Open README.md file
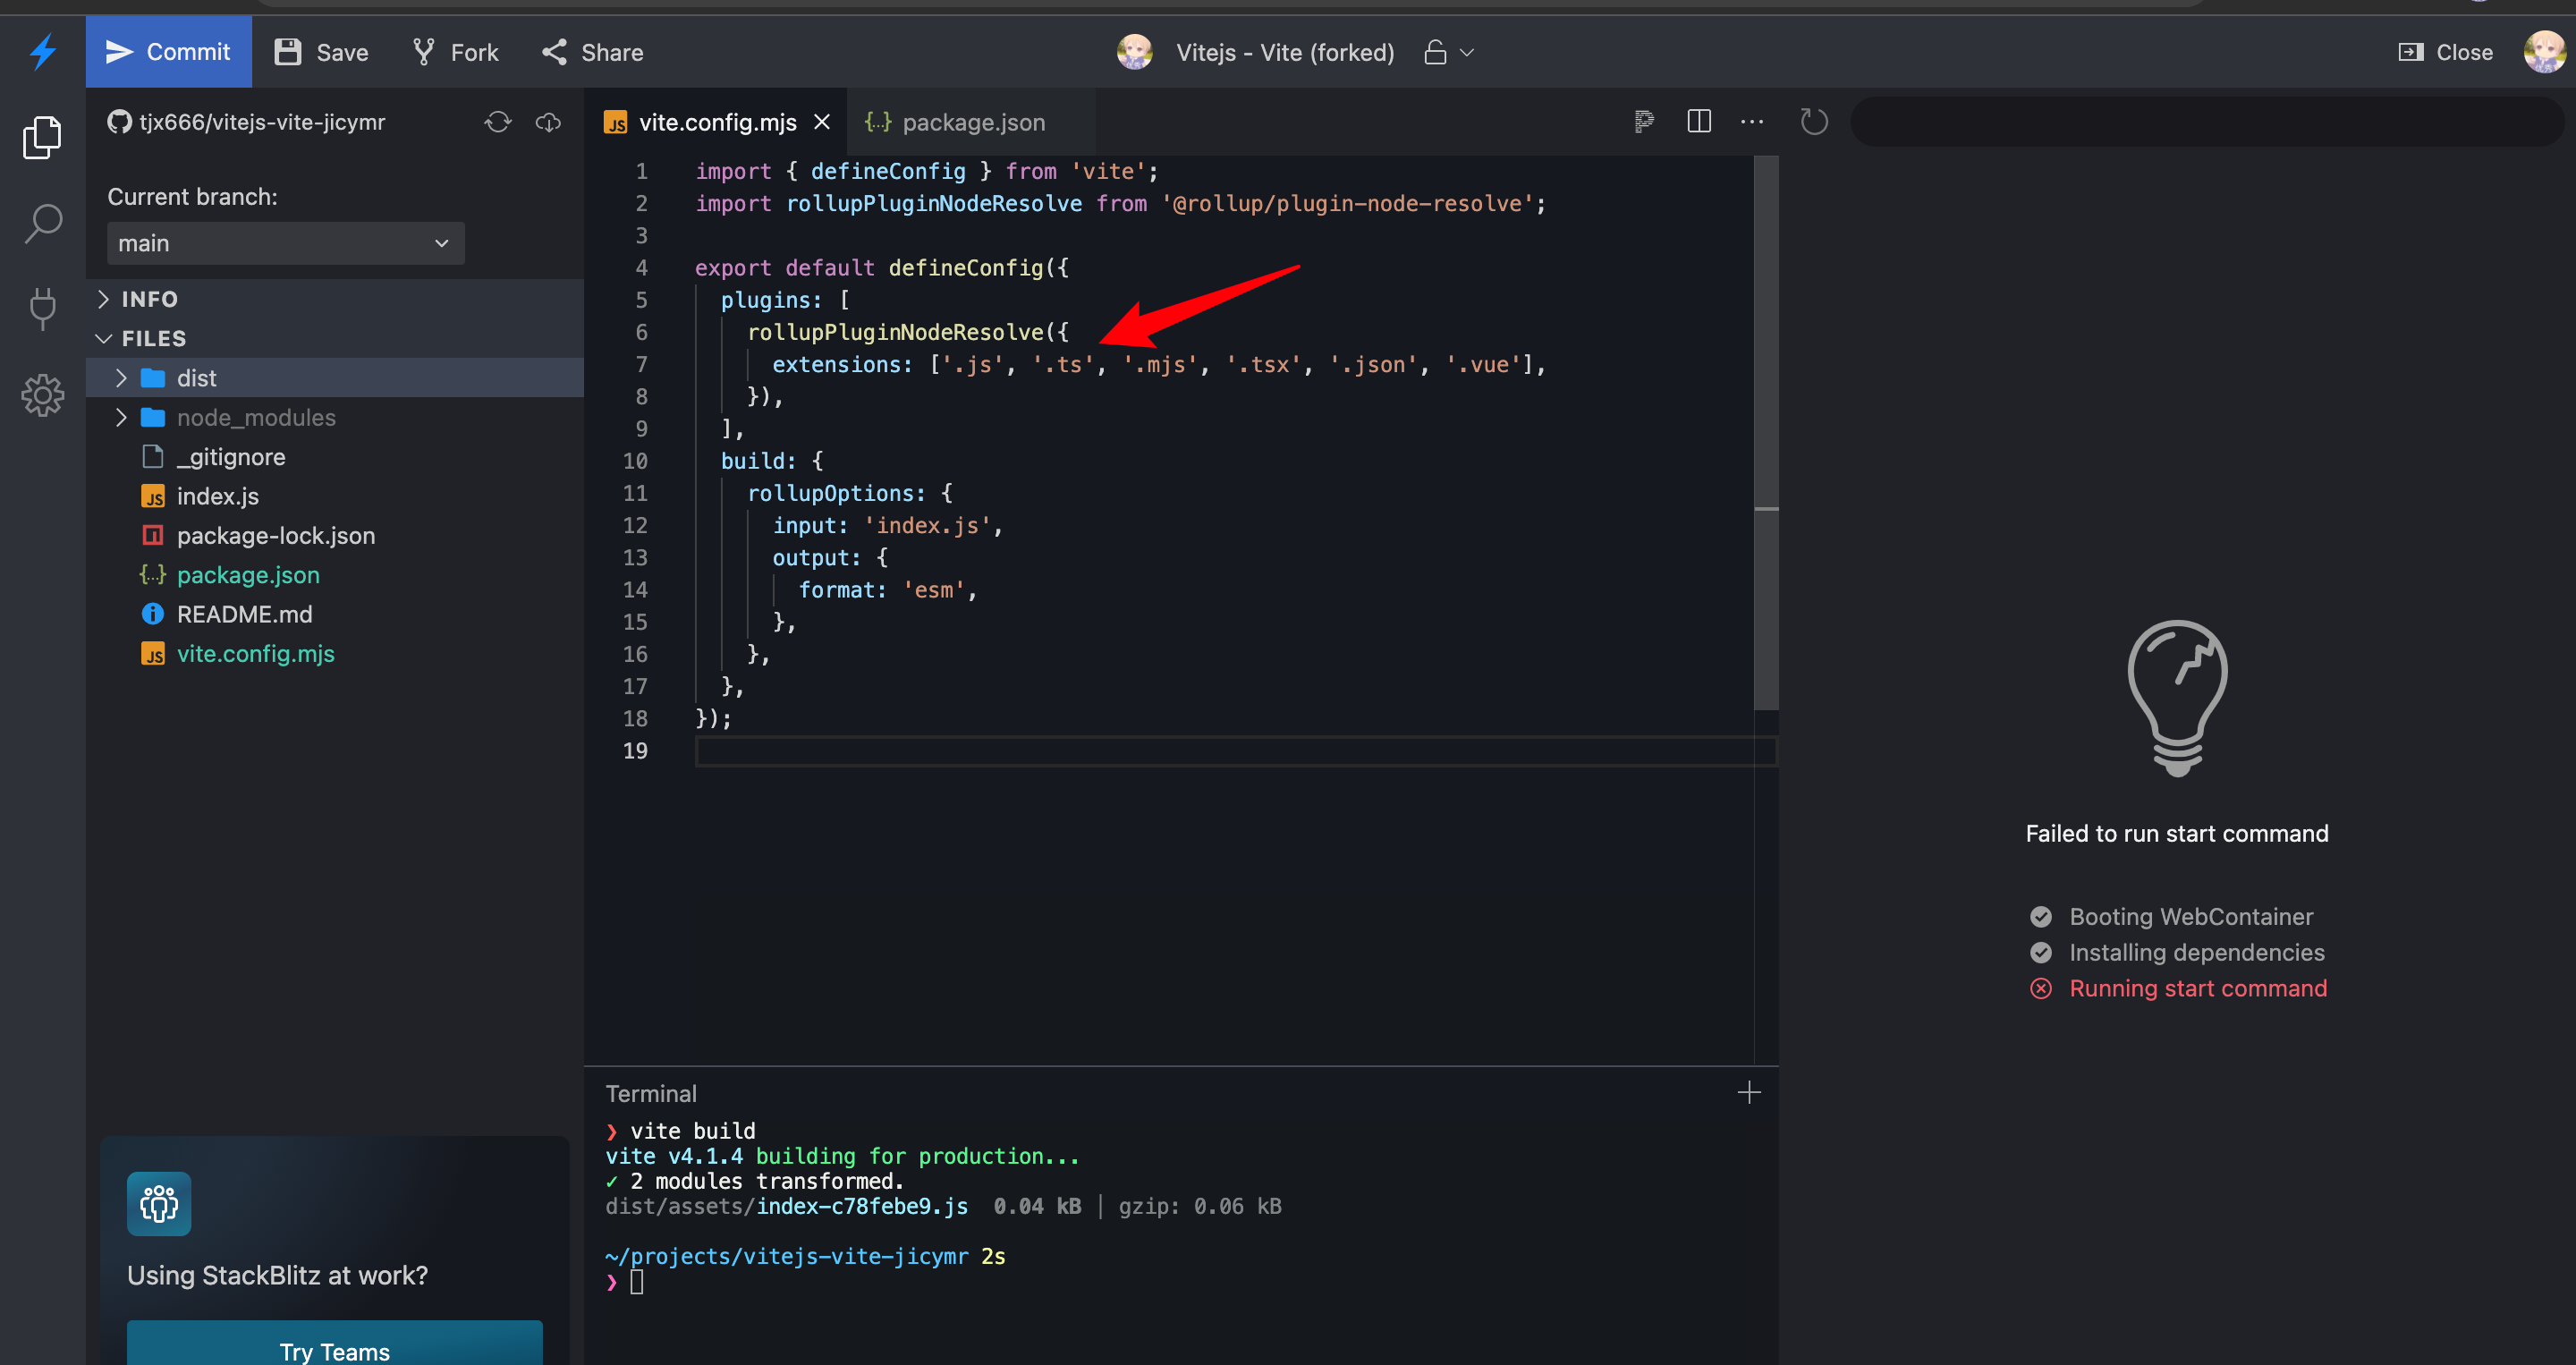The image size is (2576, 1365). [x=335, y=613]
